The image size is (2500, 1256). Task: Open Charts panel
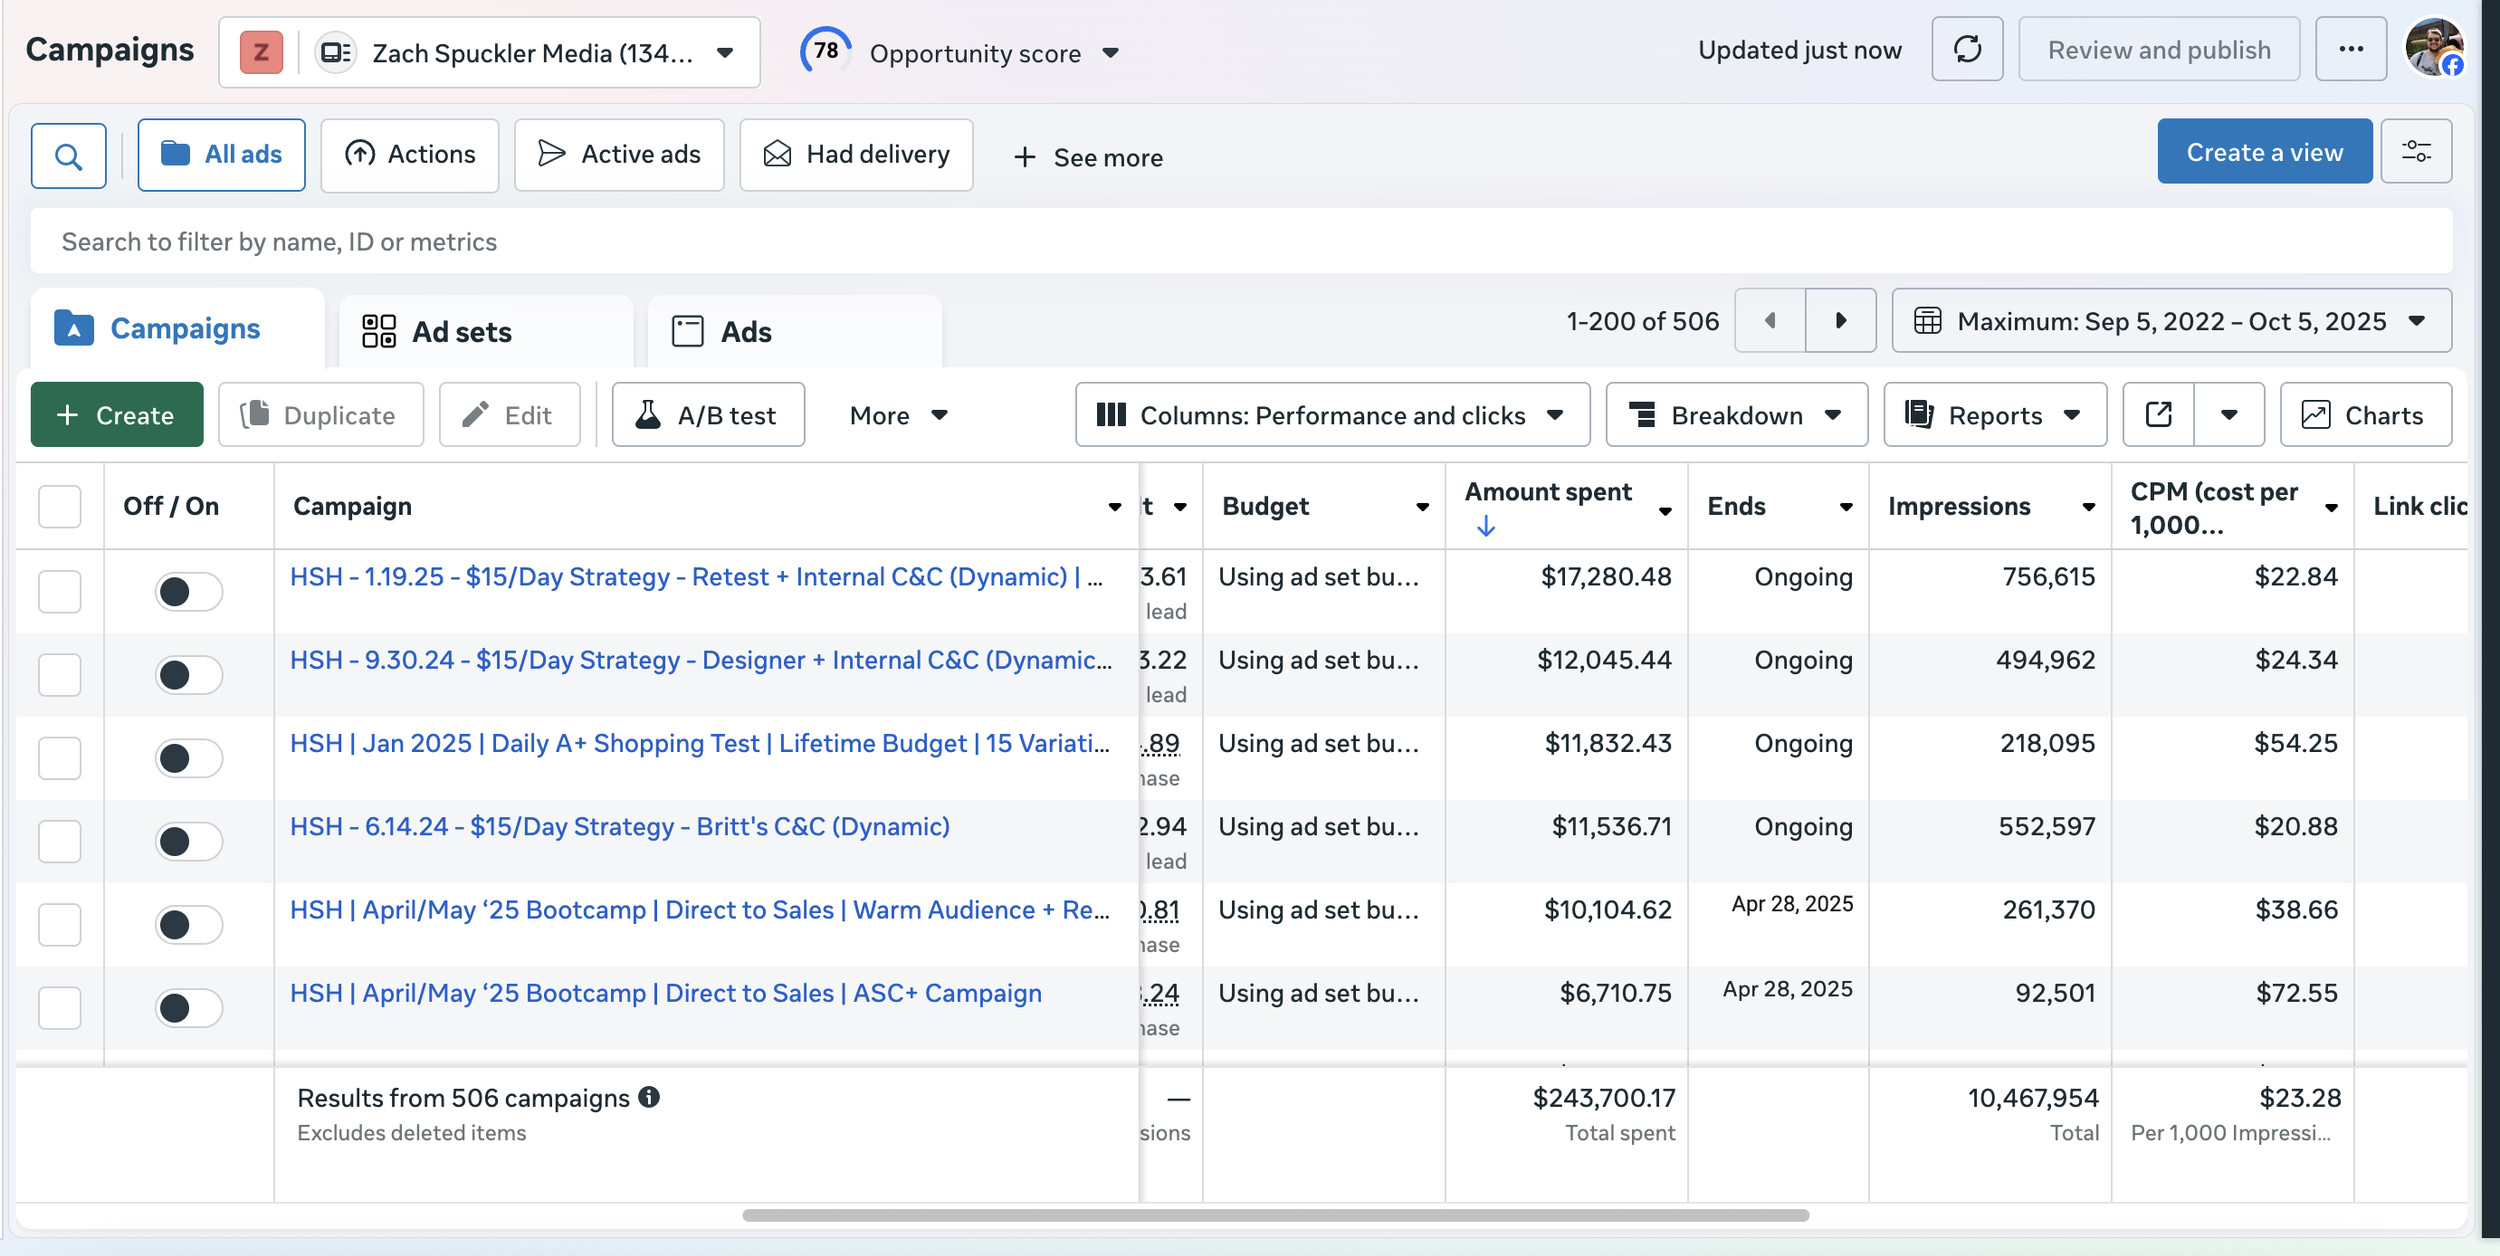tap(2365, 415)
